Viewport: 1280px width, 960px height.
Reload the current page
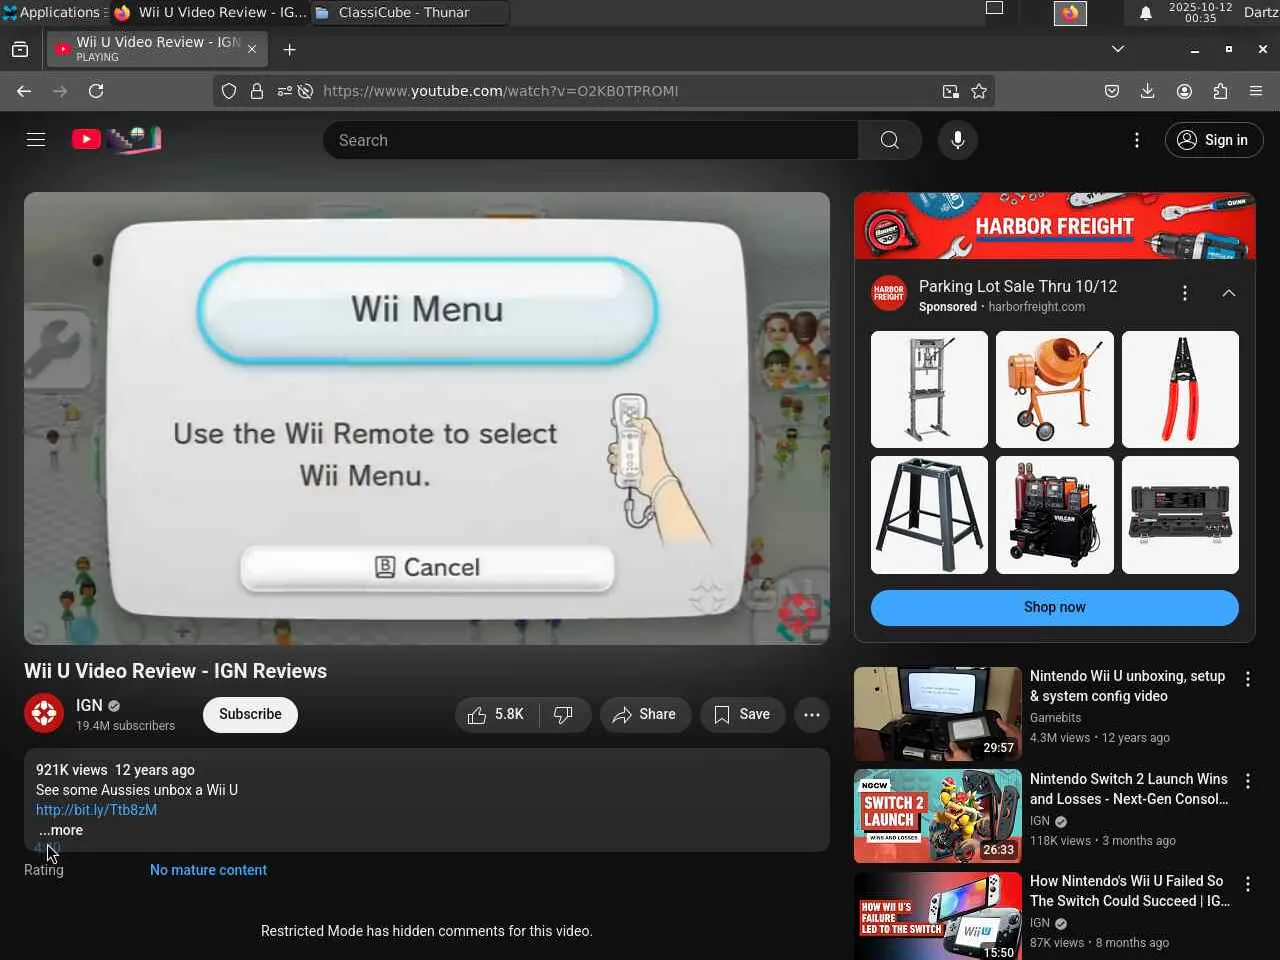click(x=96, y=91)
